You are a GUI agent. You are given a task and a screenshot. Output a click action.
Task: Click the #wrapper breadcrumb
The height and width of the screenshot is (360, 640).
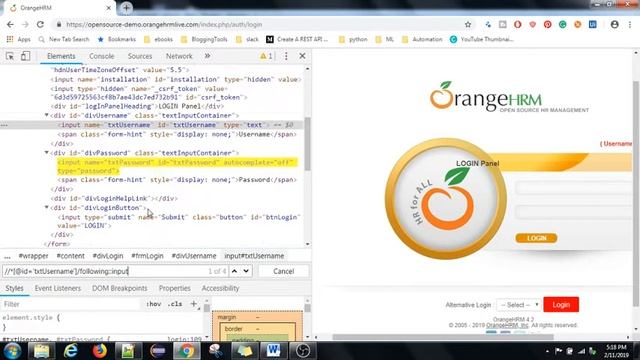point(33,256)
